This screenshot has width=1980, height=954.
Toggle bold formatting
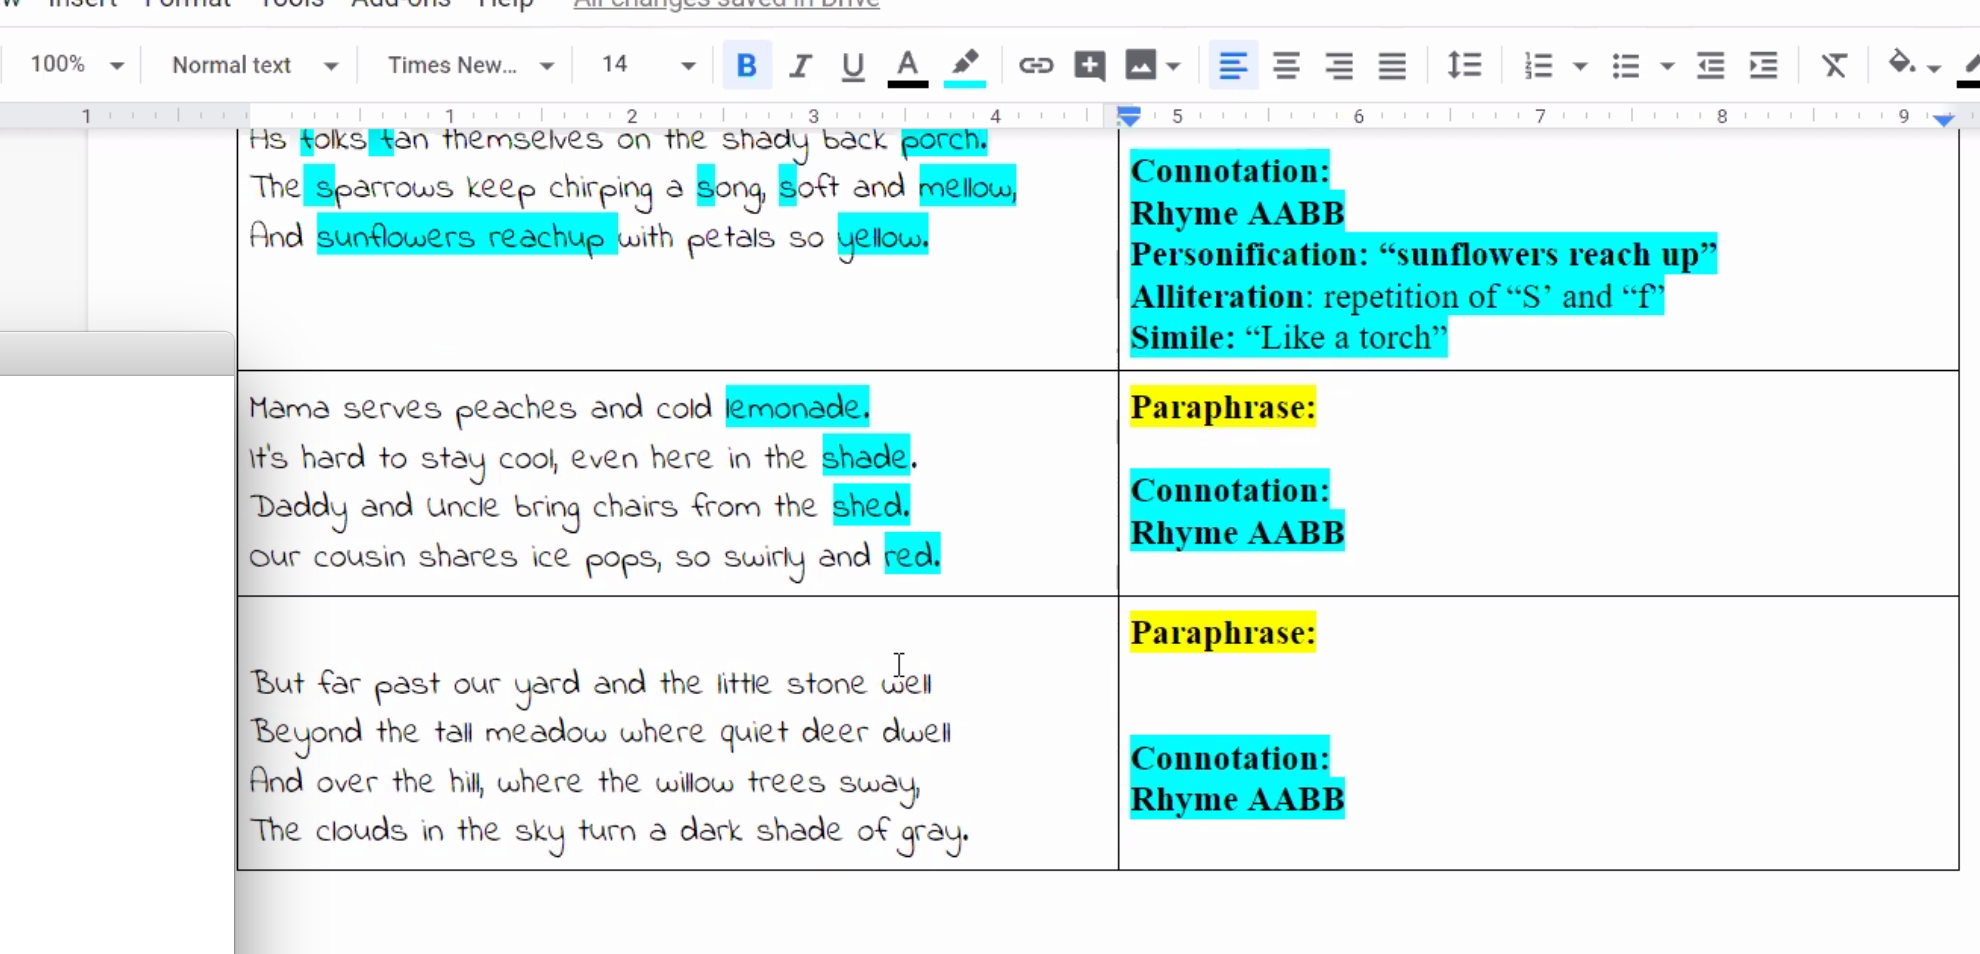tap(746, 66)
